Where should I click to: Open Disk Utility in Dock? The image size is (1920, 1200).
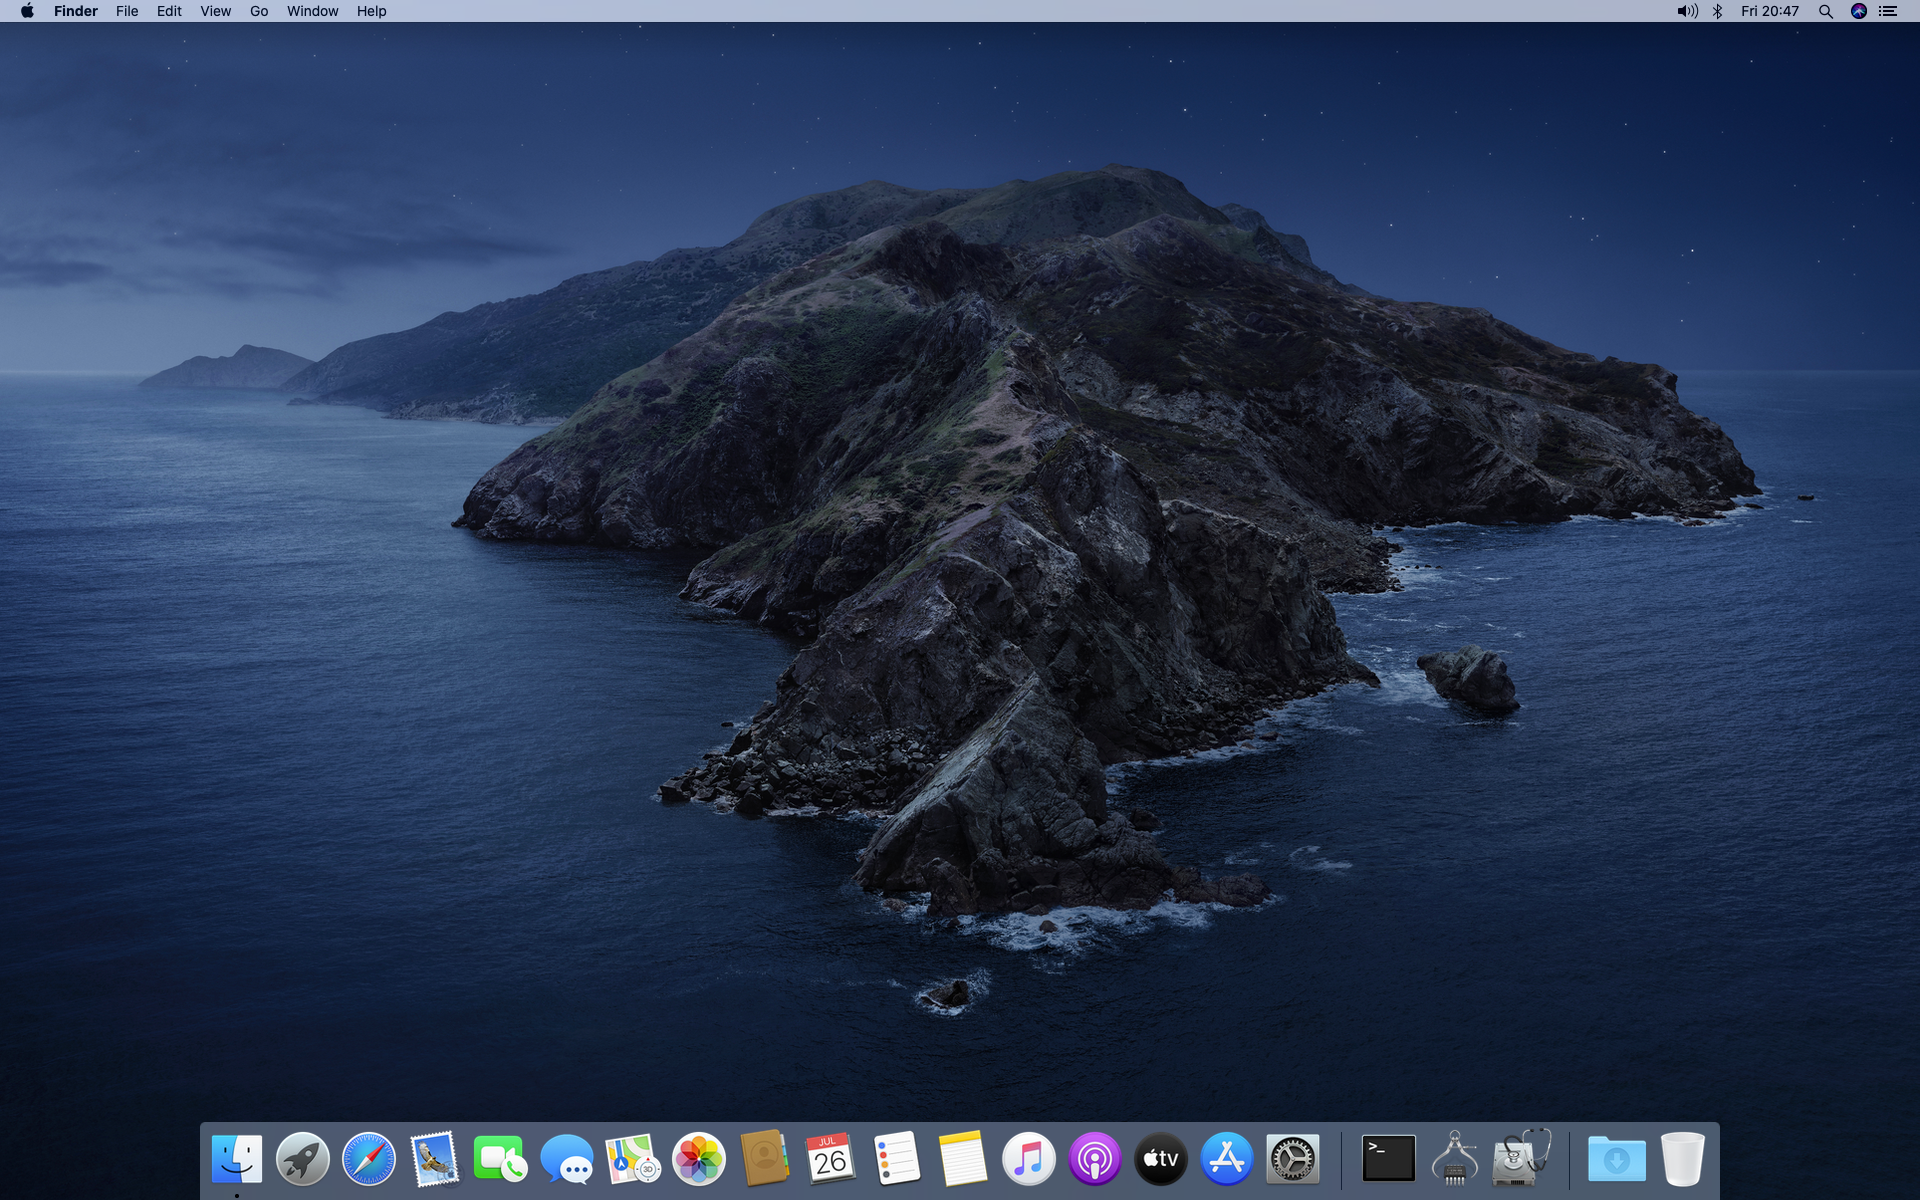pyautogui.click(x=1520, y=1159)
